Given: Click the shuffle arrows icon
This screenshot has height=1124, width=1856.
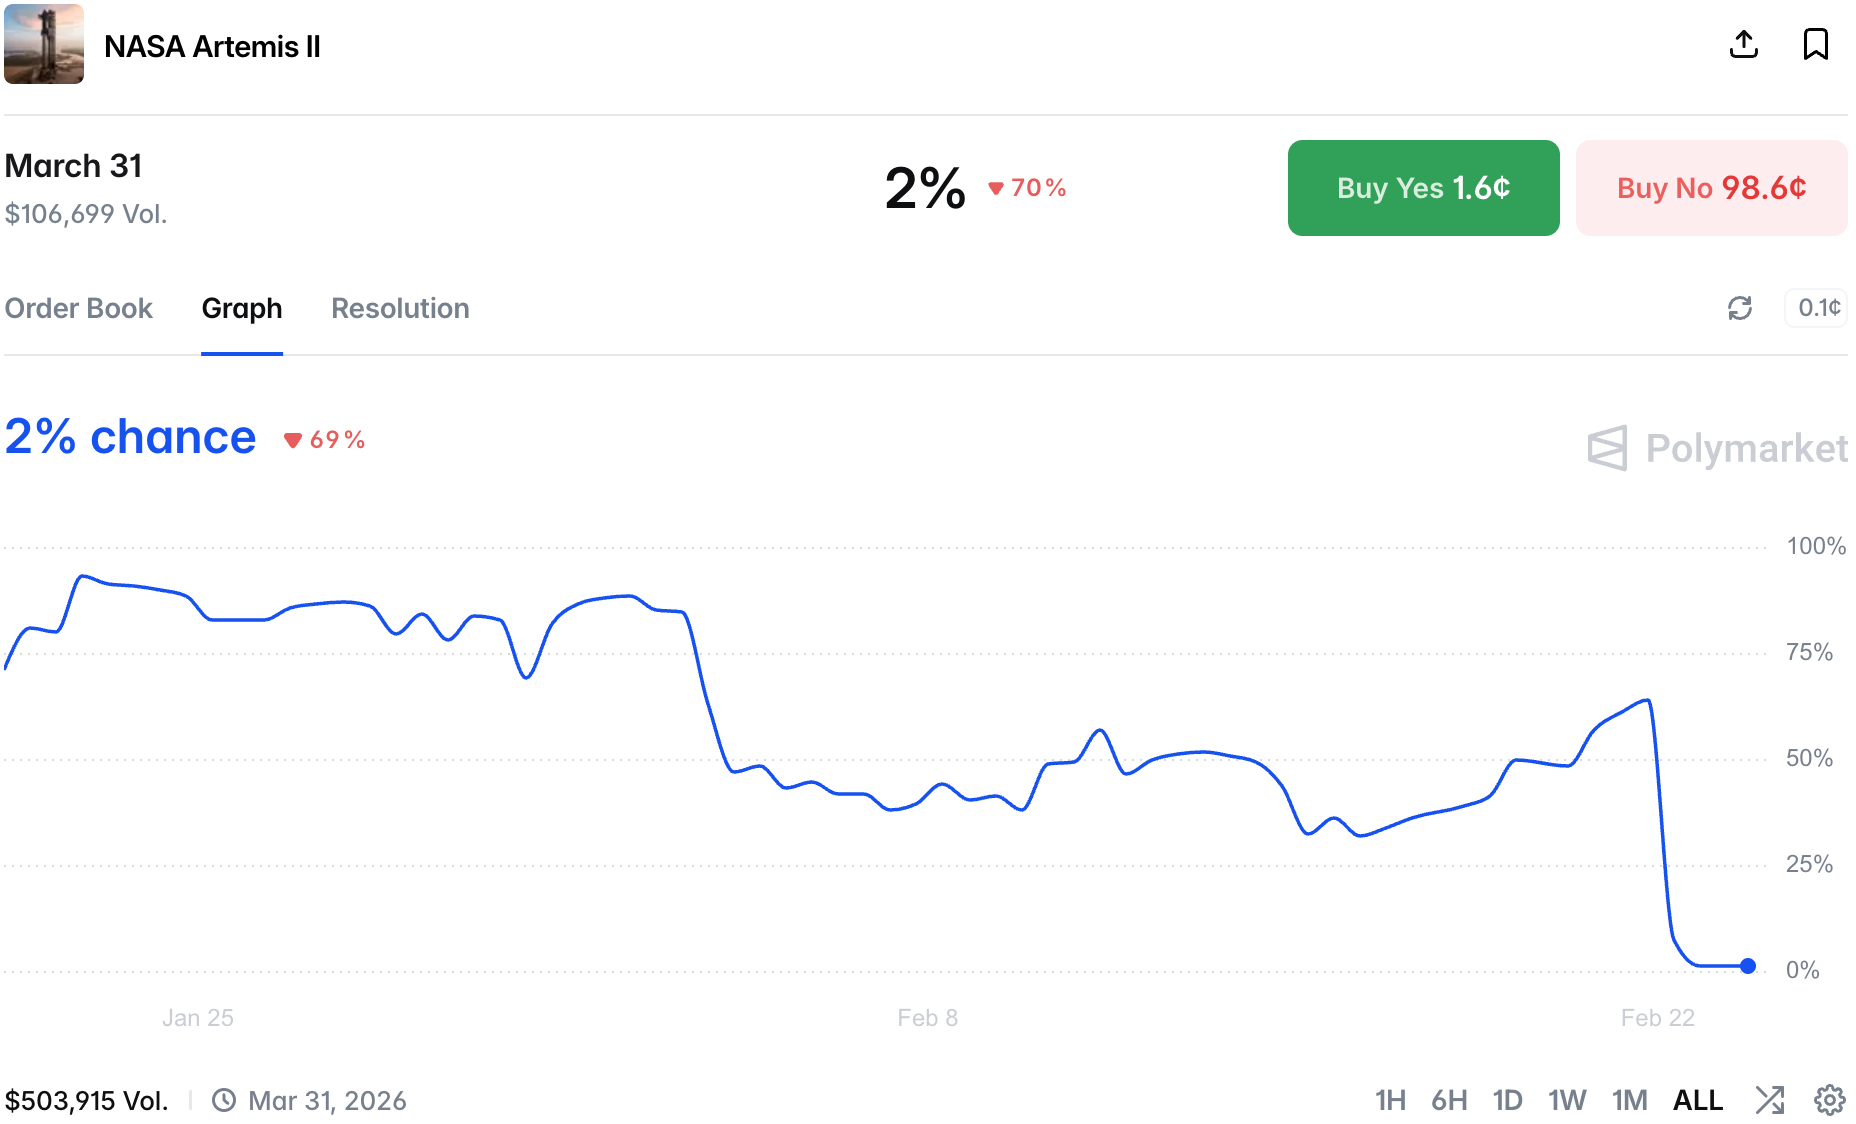Looking at the screenshot, I should [1770, 1100].
